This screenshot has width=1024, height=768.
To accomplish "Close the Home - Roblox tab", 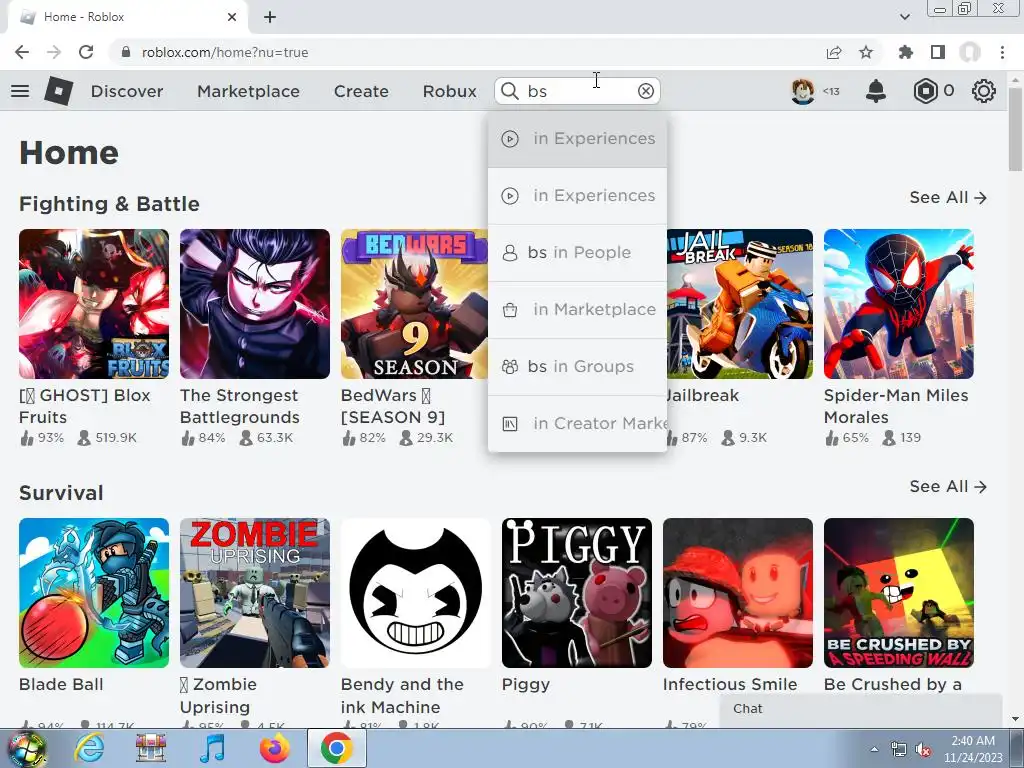I will [232, 17].
